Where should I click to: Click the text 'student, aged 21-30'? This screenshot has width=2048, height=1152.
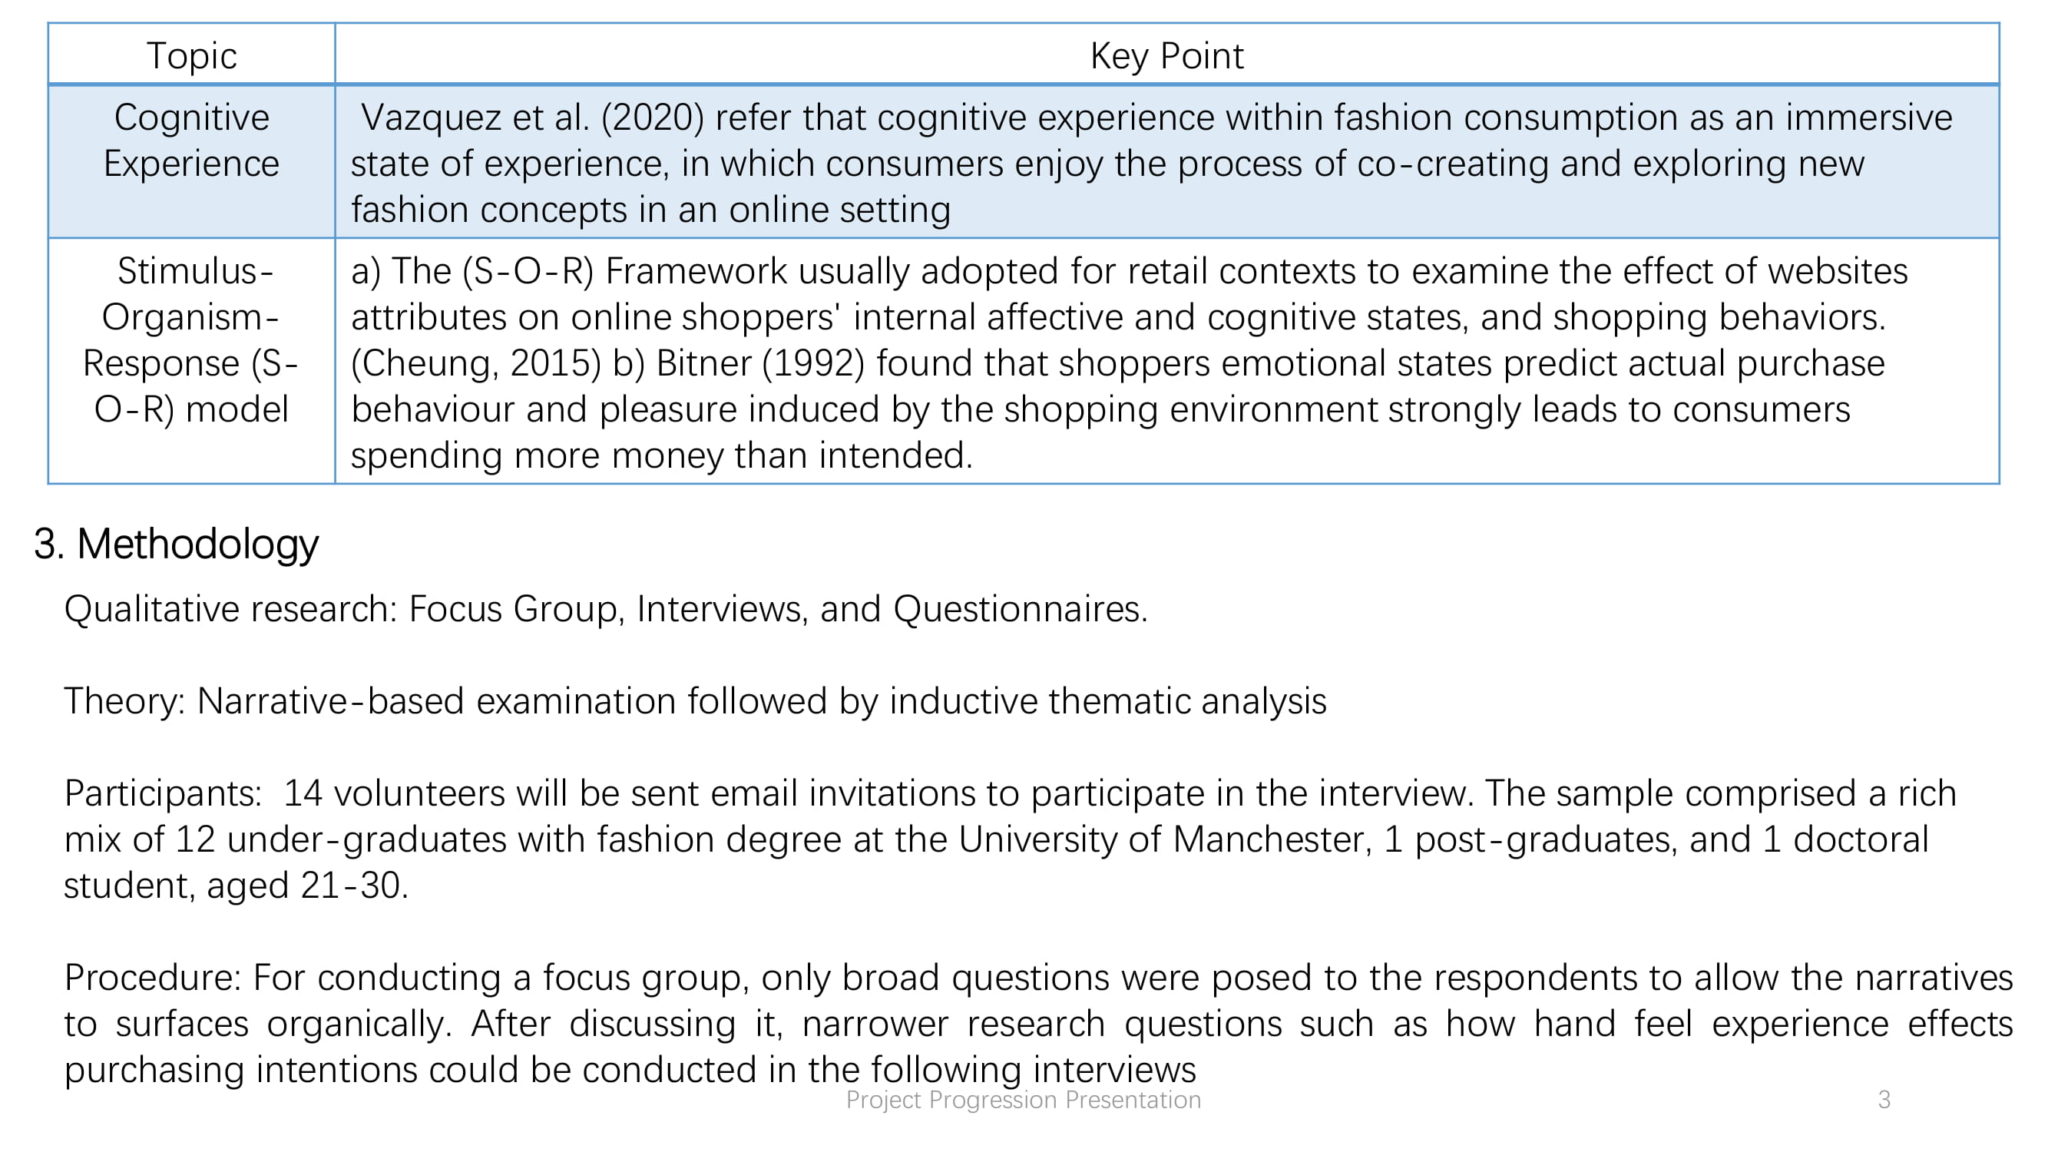(x=233, y=885)
